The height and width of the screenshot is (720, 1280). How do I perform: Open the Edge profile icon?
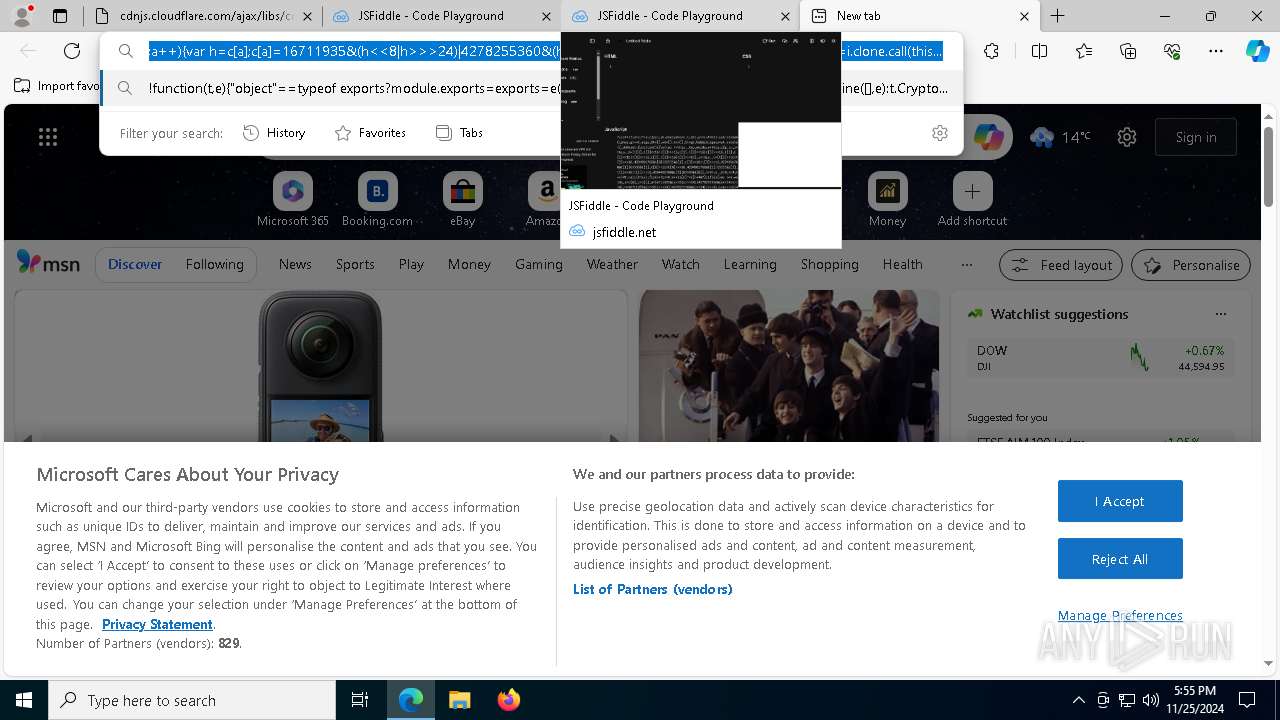(22, 15)
